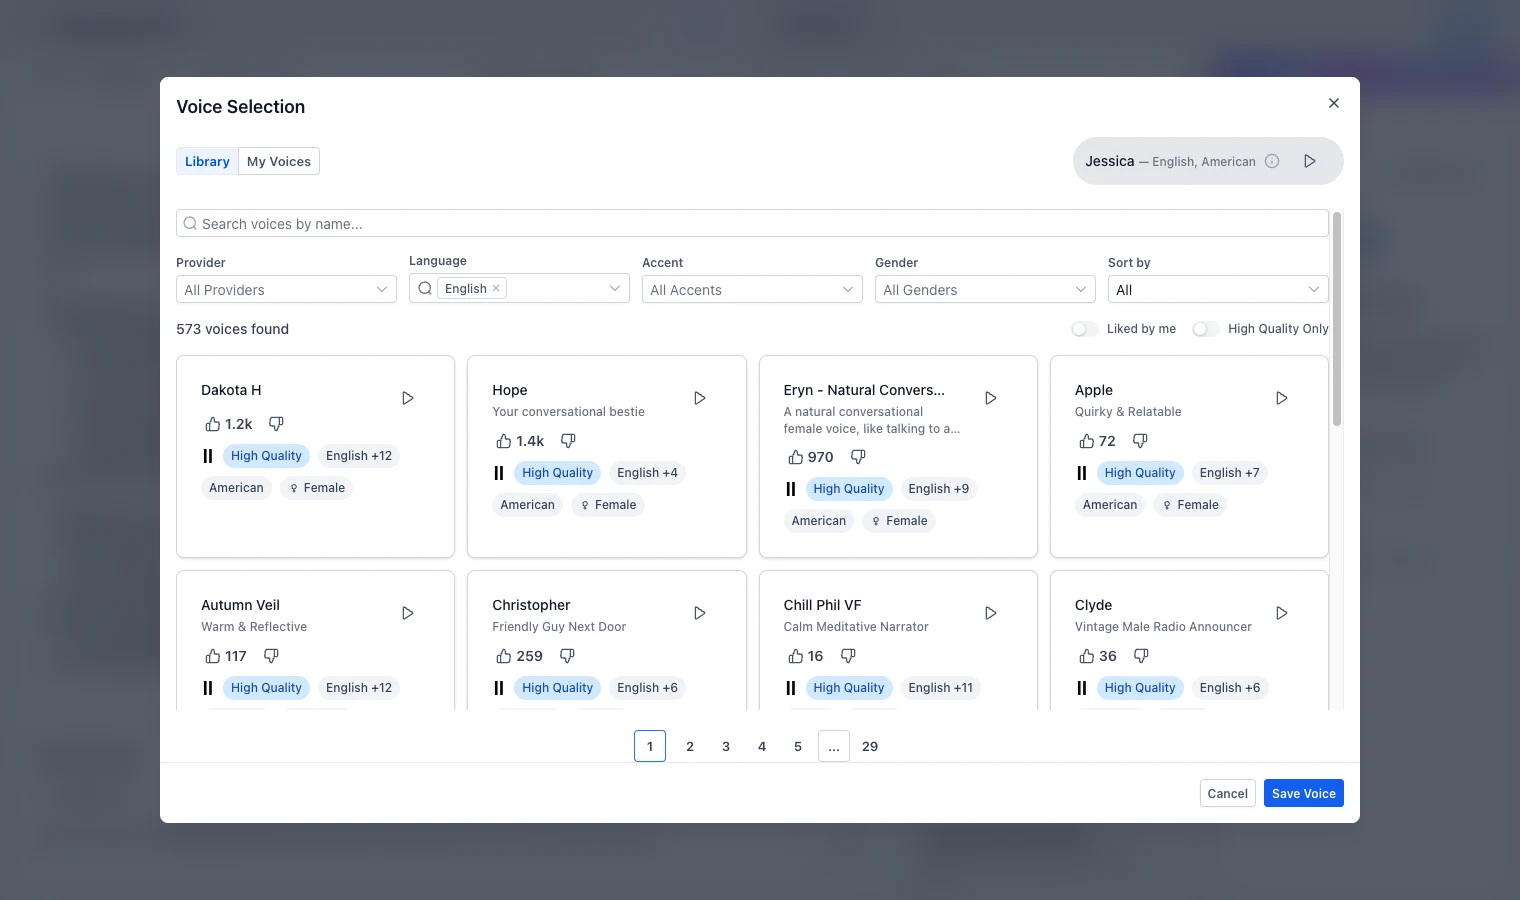Open the Sort by dropdown
Screen dimensions: 1520x900
(1218, 290)
